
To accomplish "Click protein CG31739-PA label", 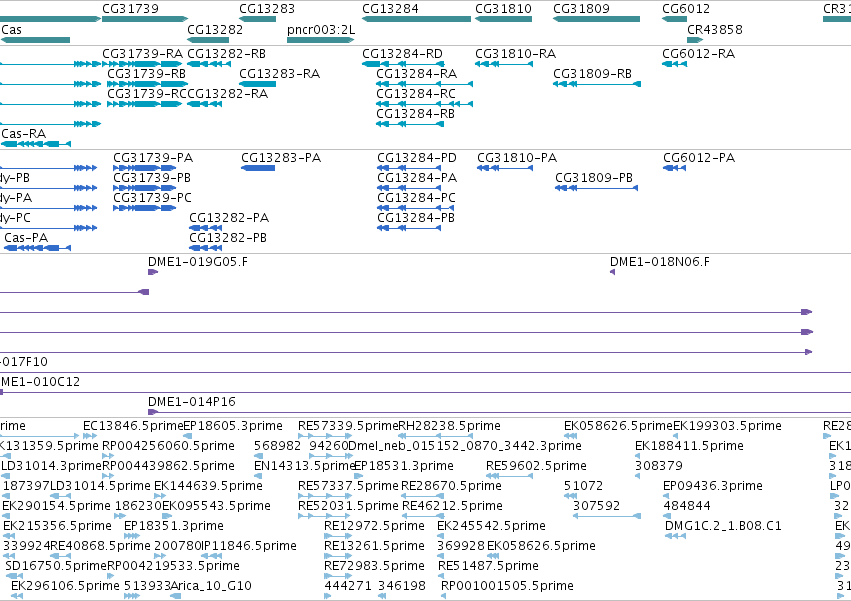I will point(153,158).
